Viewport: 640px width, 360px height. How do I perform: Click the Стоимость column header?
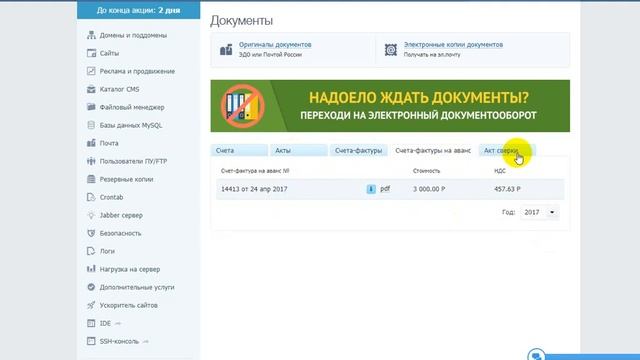point(426,171)
